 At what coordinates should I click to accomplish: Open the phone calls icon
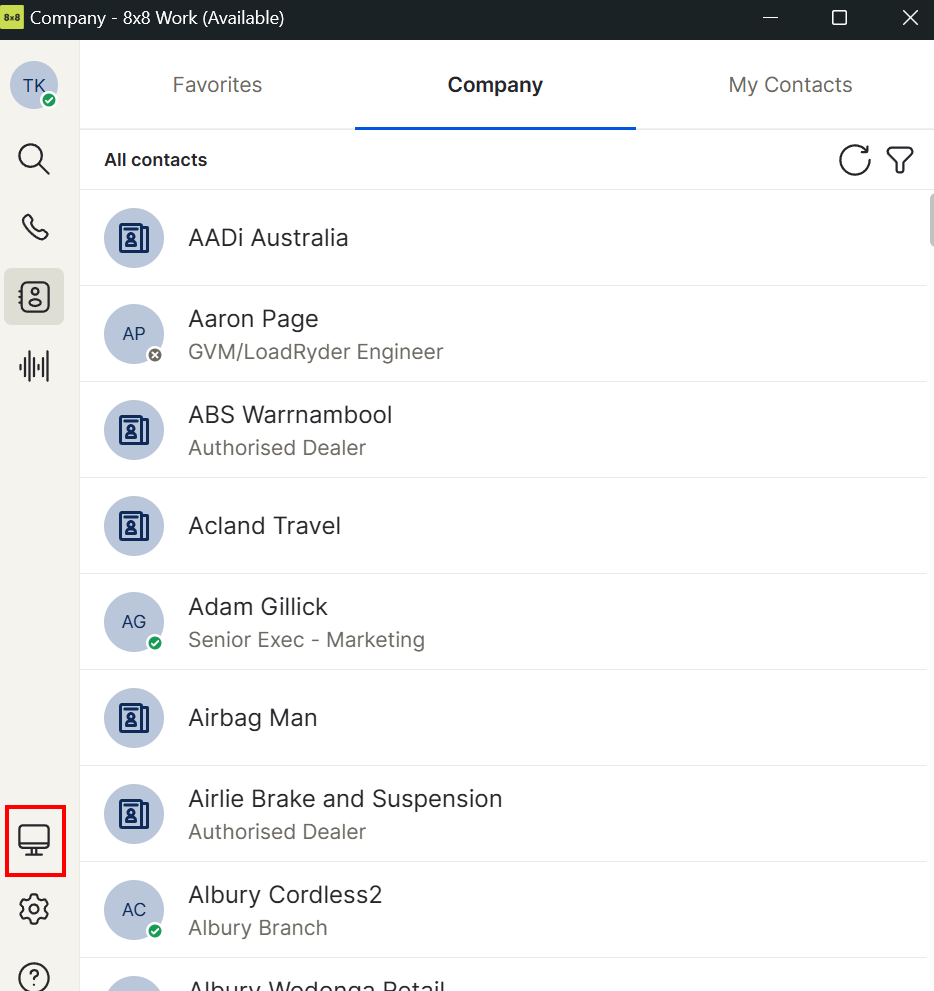(x=34, y=227)
